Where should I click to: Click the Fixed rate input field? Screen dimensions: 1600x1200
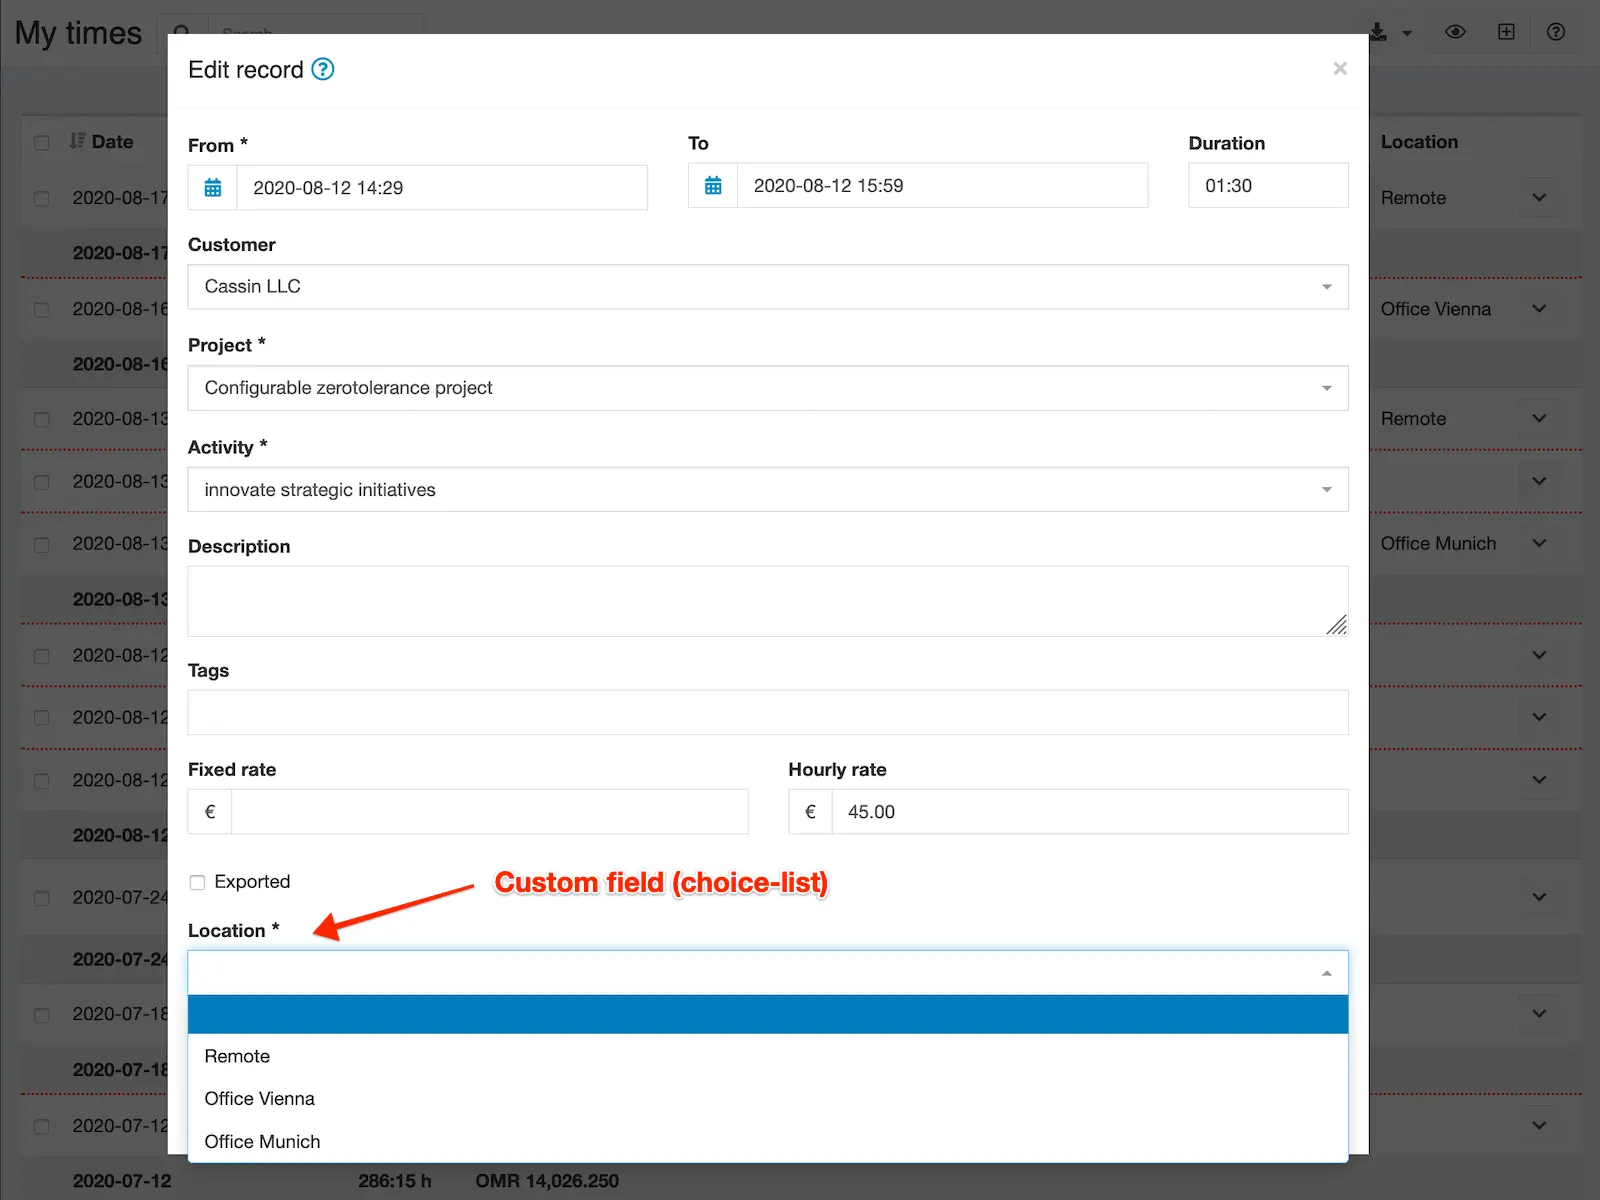pos(490,812)
